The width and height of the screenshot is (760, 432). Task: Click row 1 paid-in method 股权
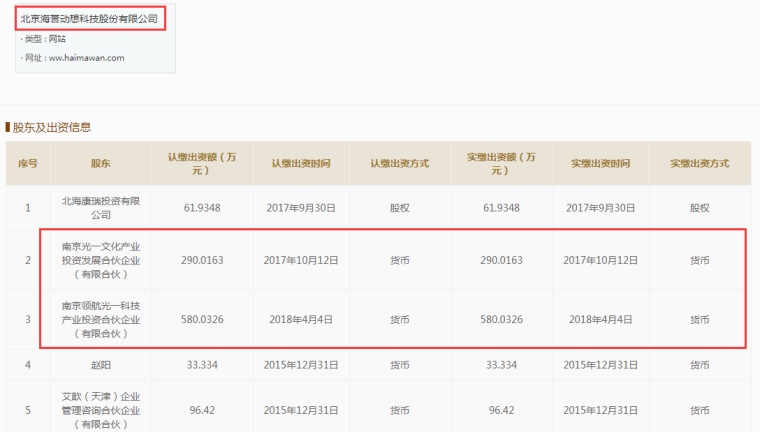click(699, 208)
